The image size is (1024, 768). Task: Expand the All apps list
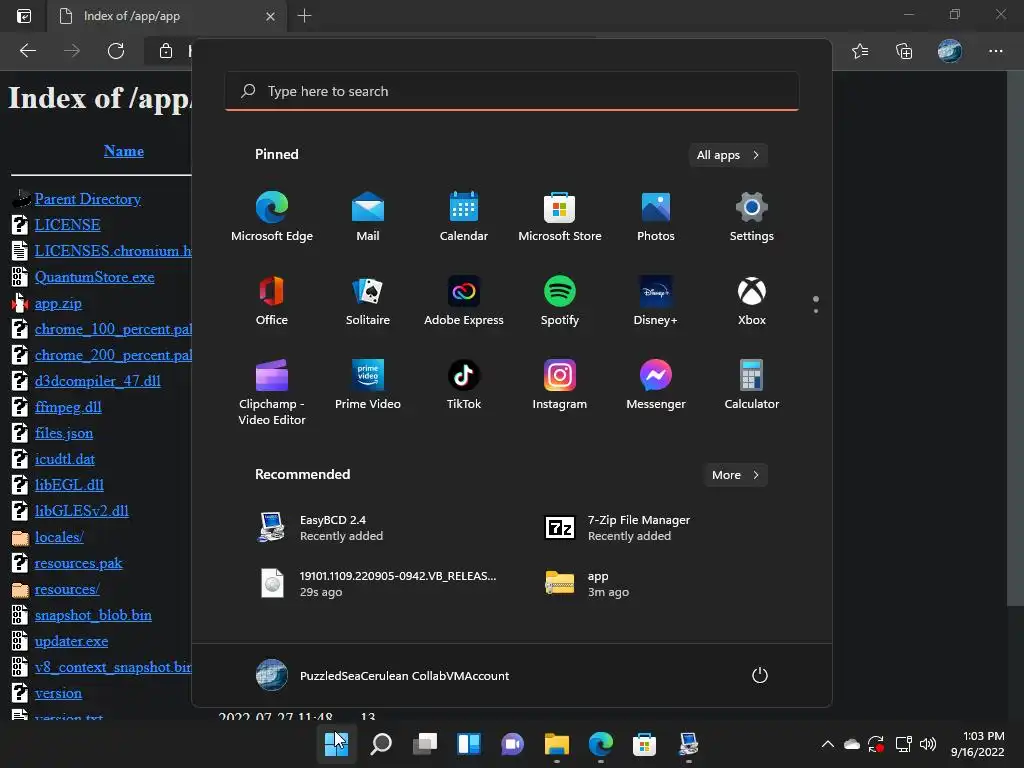pos(728,155)
